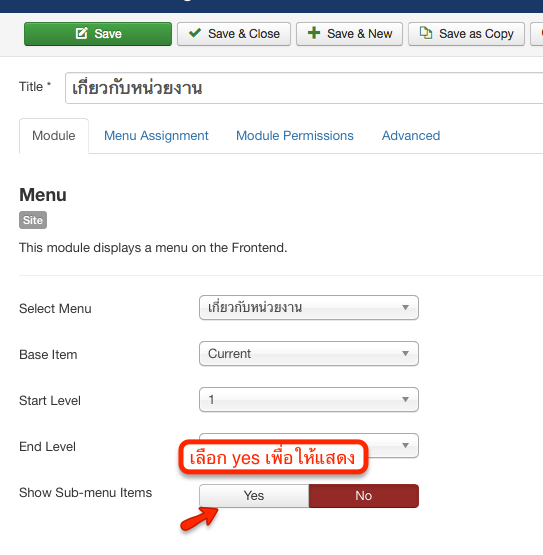This screenshot has width=543, height=555.
Task: Click into the Title input field
Action: [304, 88]
